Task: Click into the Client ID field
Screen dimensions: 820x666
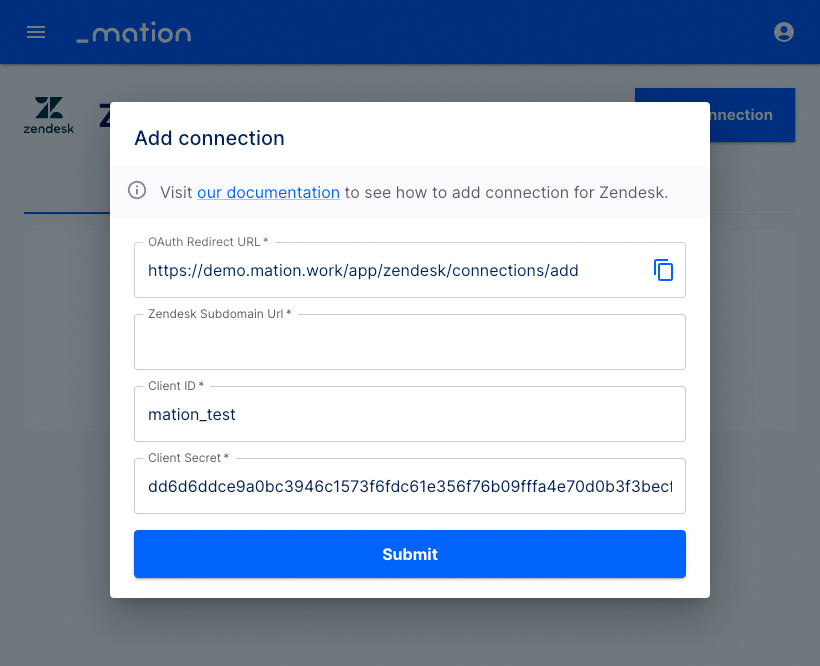Action: pos(409,414)
